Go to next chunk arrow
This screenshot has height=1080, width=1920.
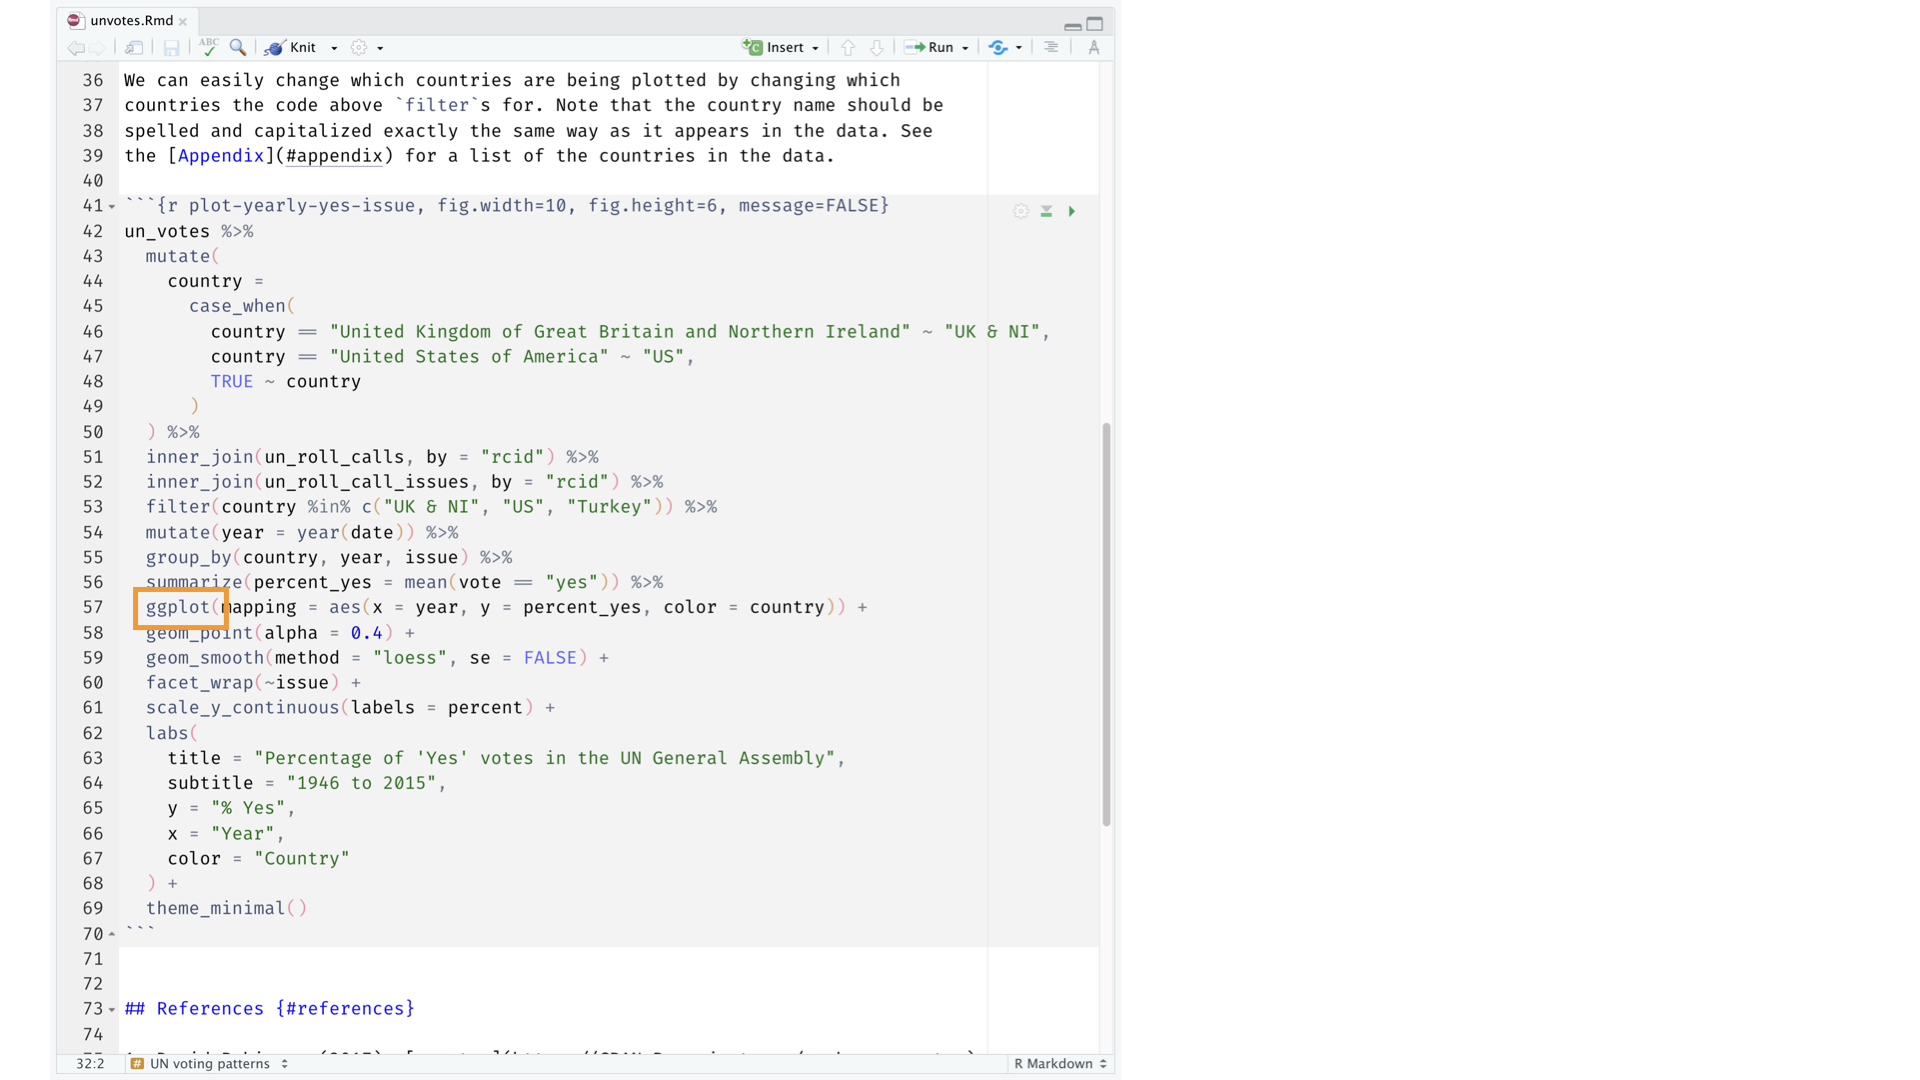pyautogui.click(x=876, y=47)
